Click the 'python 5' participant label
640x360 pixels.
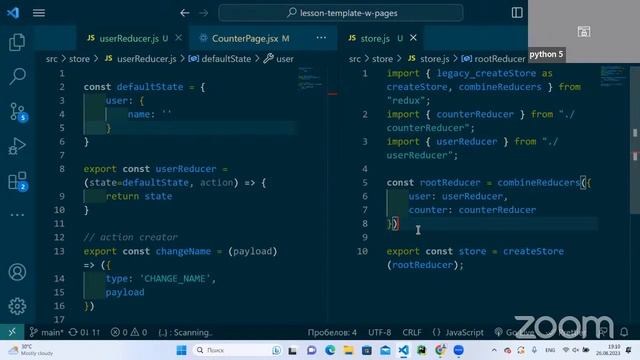(x=546, y=54)
